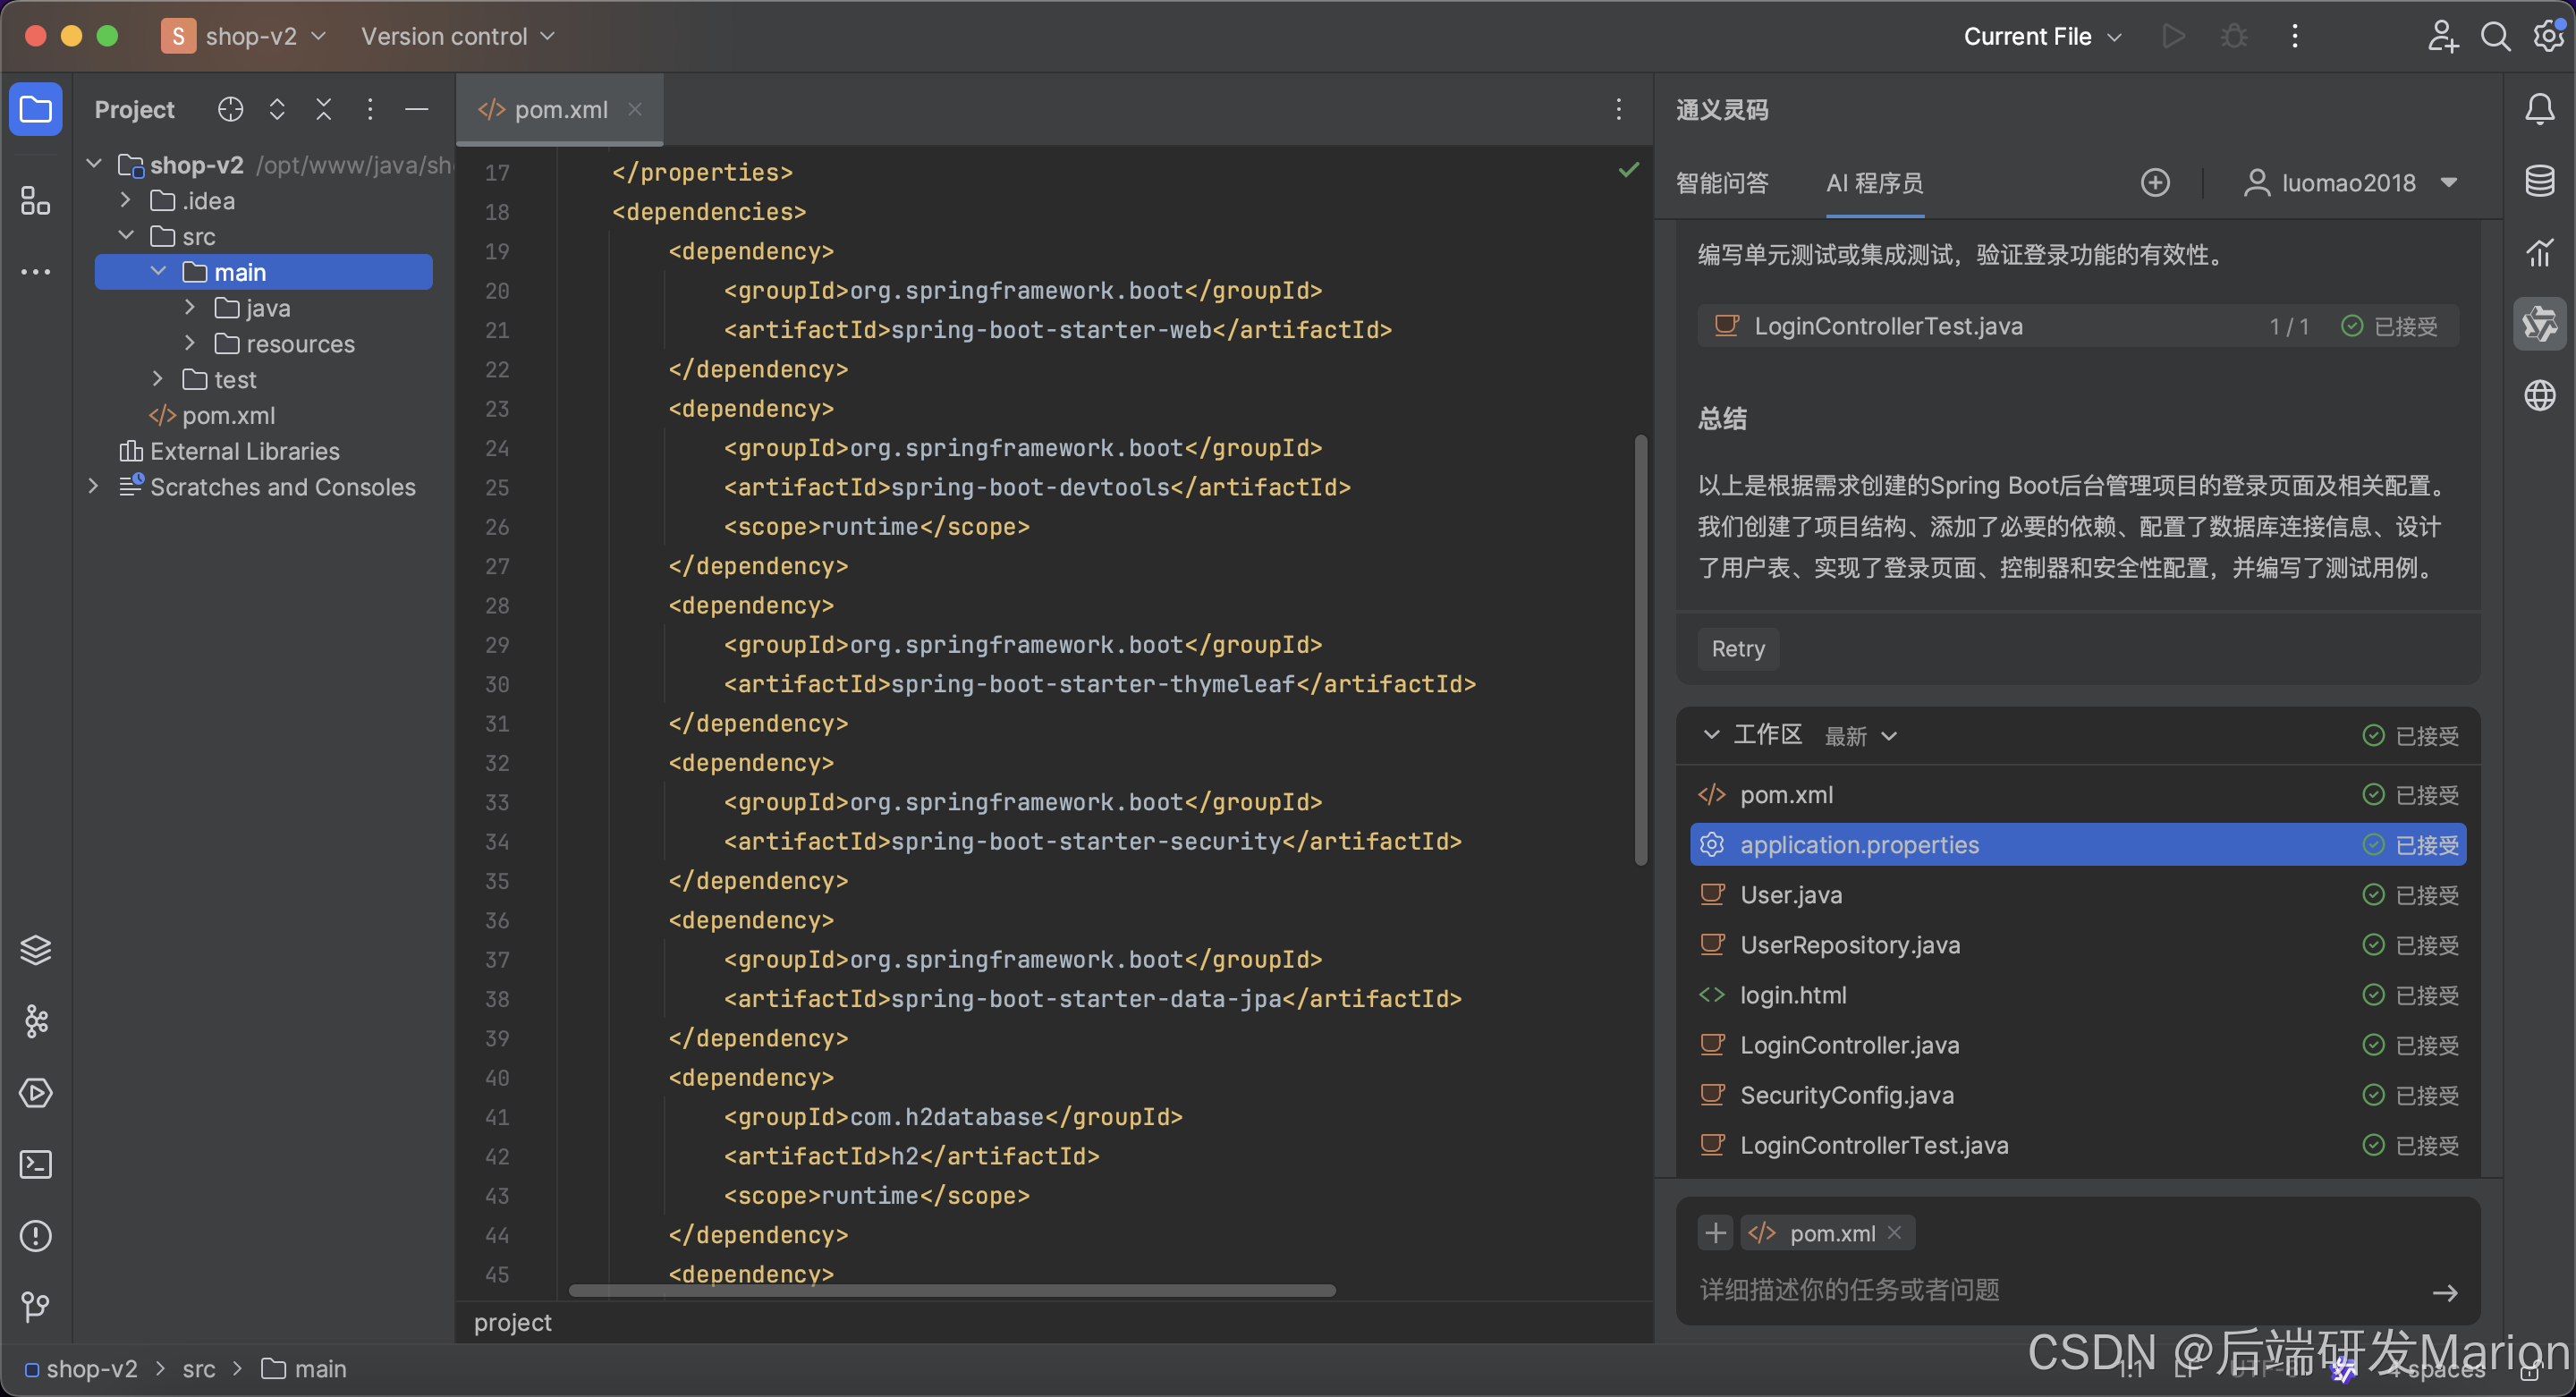Open the Problems tool window icon
Viewport: 2576px width, 1397px height.
[x=36, y=1236]
